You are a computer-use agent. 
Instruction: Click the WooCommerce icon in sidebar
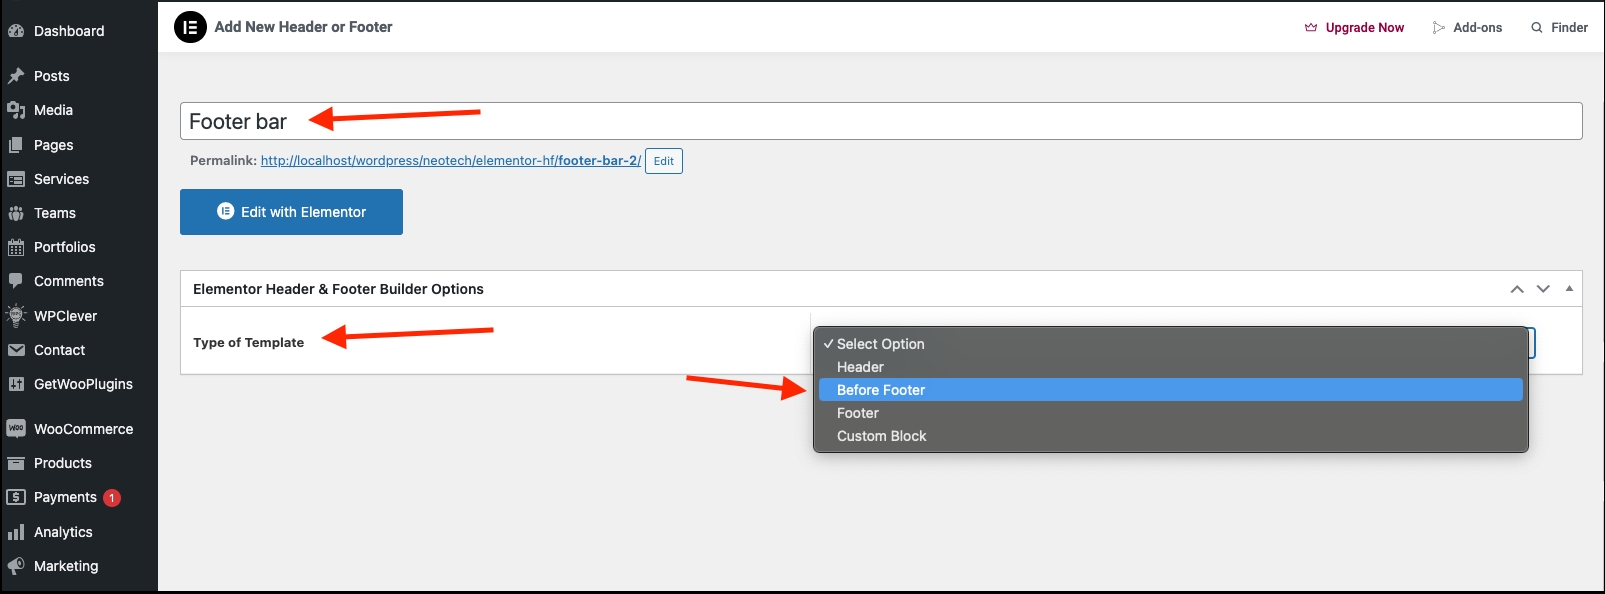point(16,429)
